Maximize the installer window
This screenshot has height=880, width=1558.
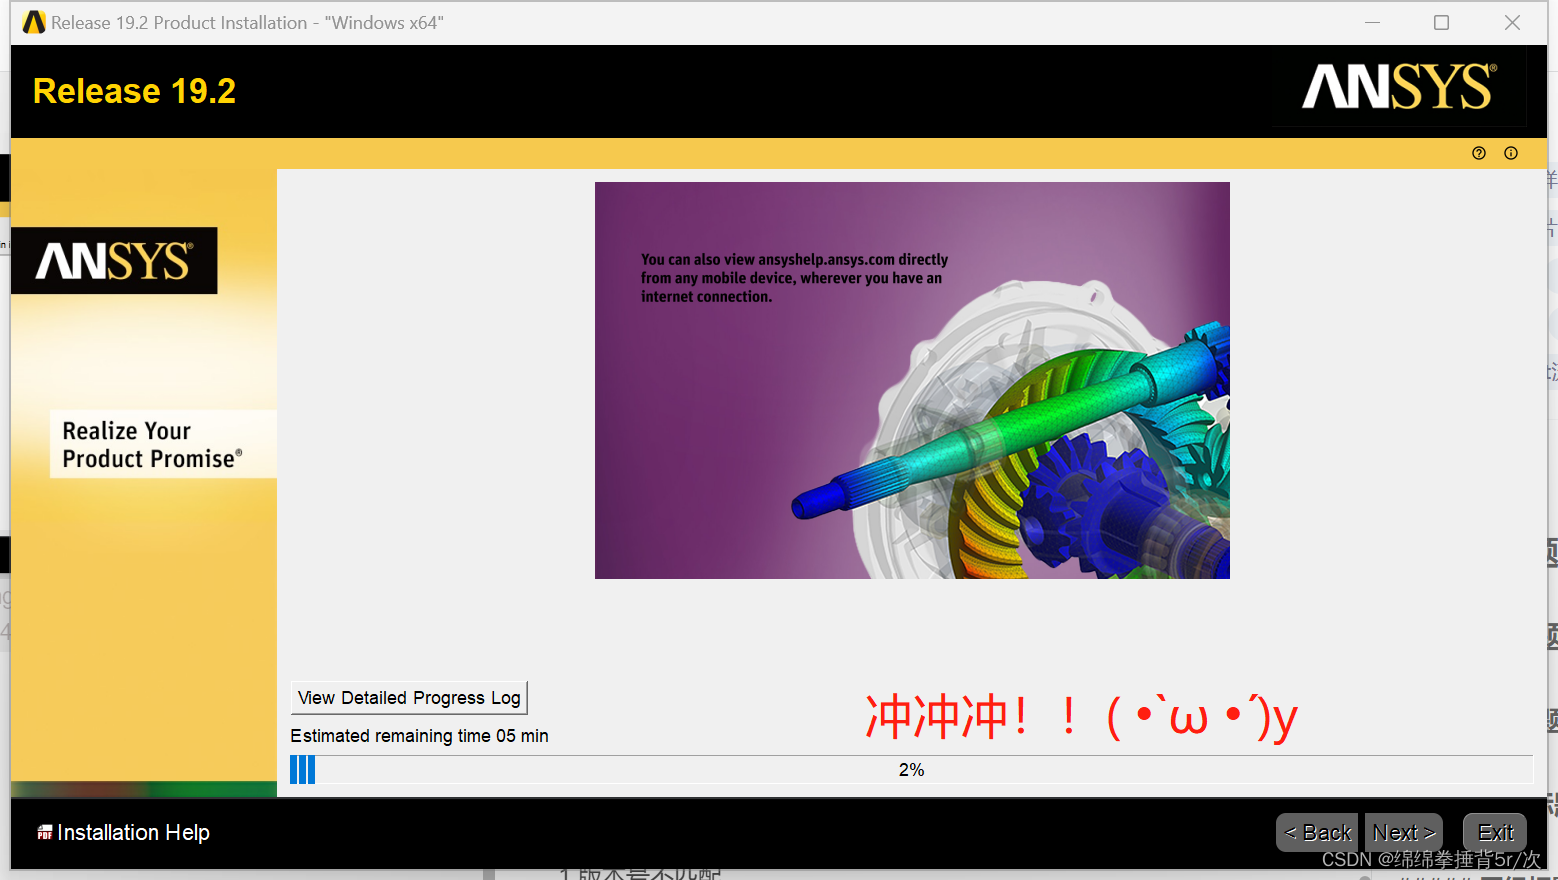pyautogui.click(x=1441, y=22)
